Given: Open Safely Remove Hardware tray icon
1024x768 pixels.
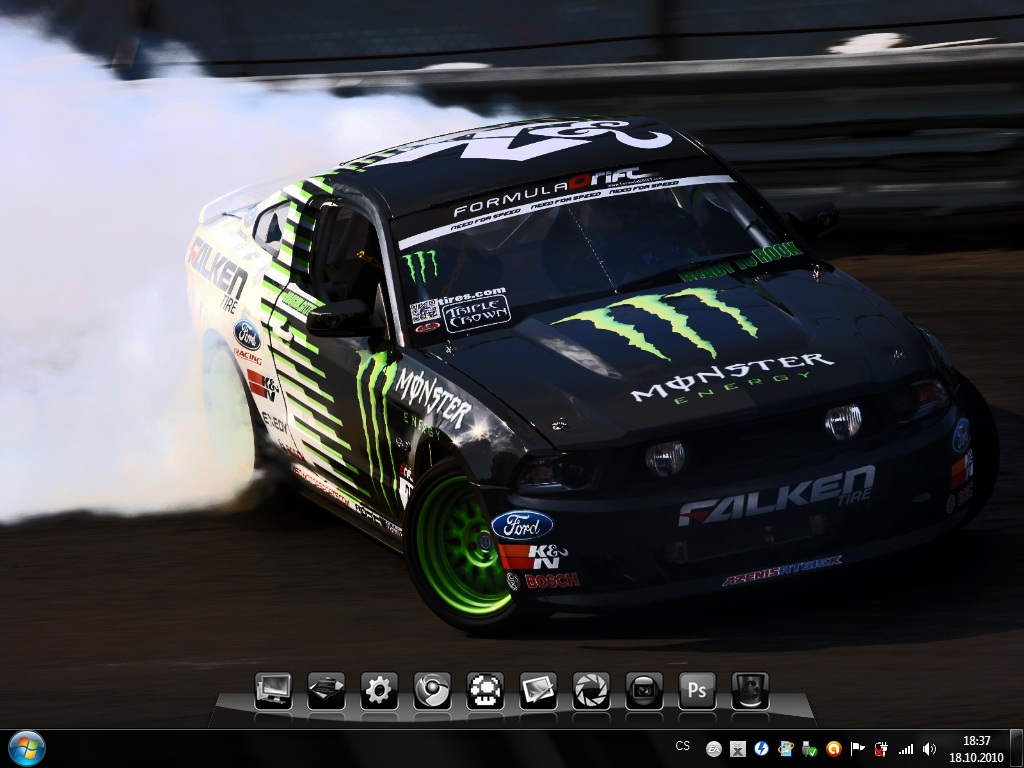Looking at the screenshot, I should pos(810,749).
